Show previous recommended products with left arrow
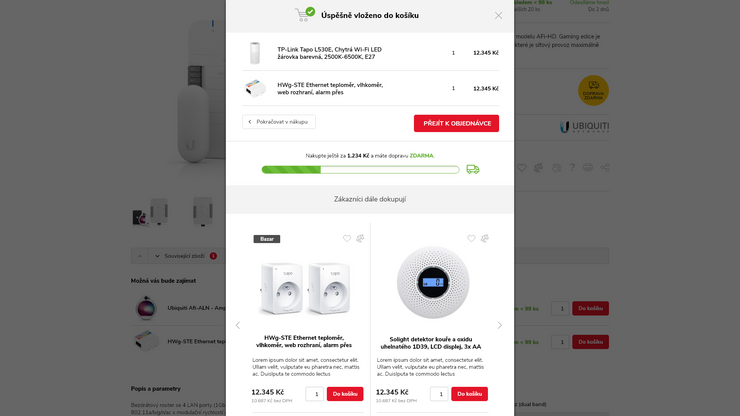The width and height of the screenshot is (740, 416). tap(238, 325)
